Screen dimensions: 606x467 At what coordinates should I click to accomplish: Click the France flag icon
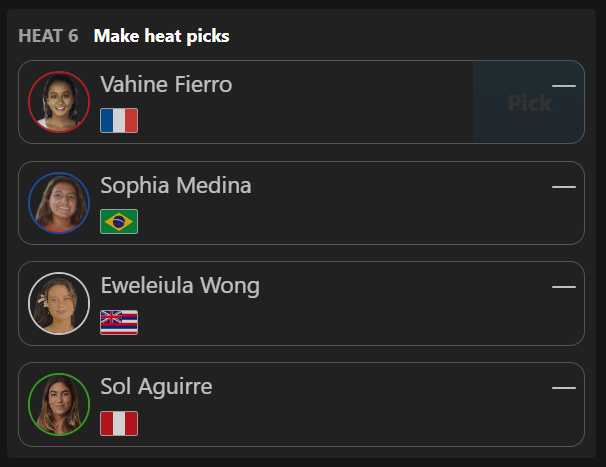119,121
